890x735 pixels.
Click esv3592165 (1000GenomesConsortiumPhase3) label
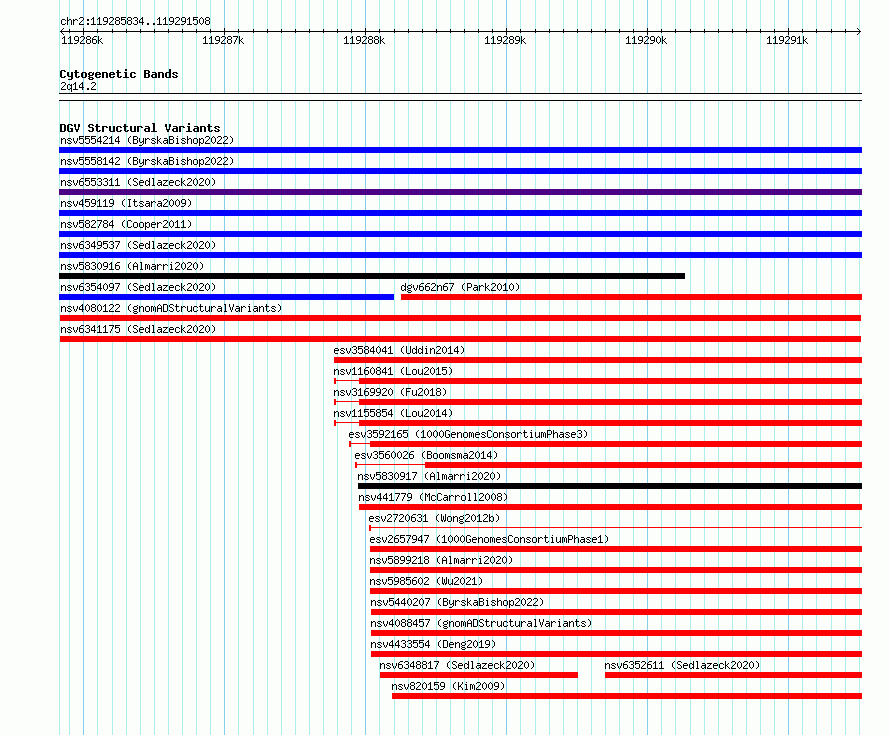click(468, 434)
